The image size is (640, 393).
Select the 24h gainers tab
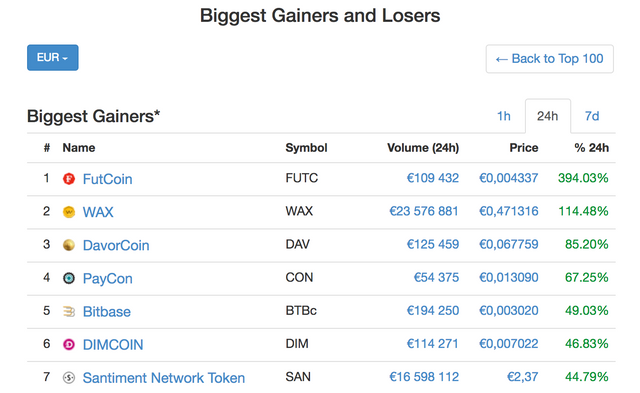(548, 116)
